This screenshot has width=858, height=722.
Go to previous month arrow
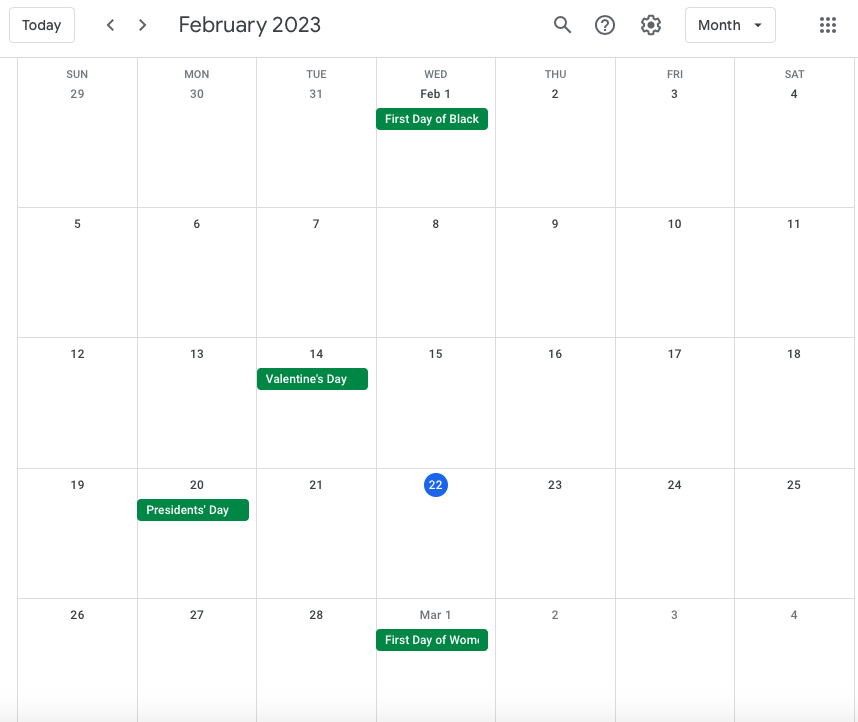(110, 25)
